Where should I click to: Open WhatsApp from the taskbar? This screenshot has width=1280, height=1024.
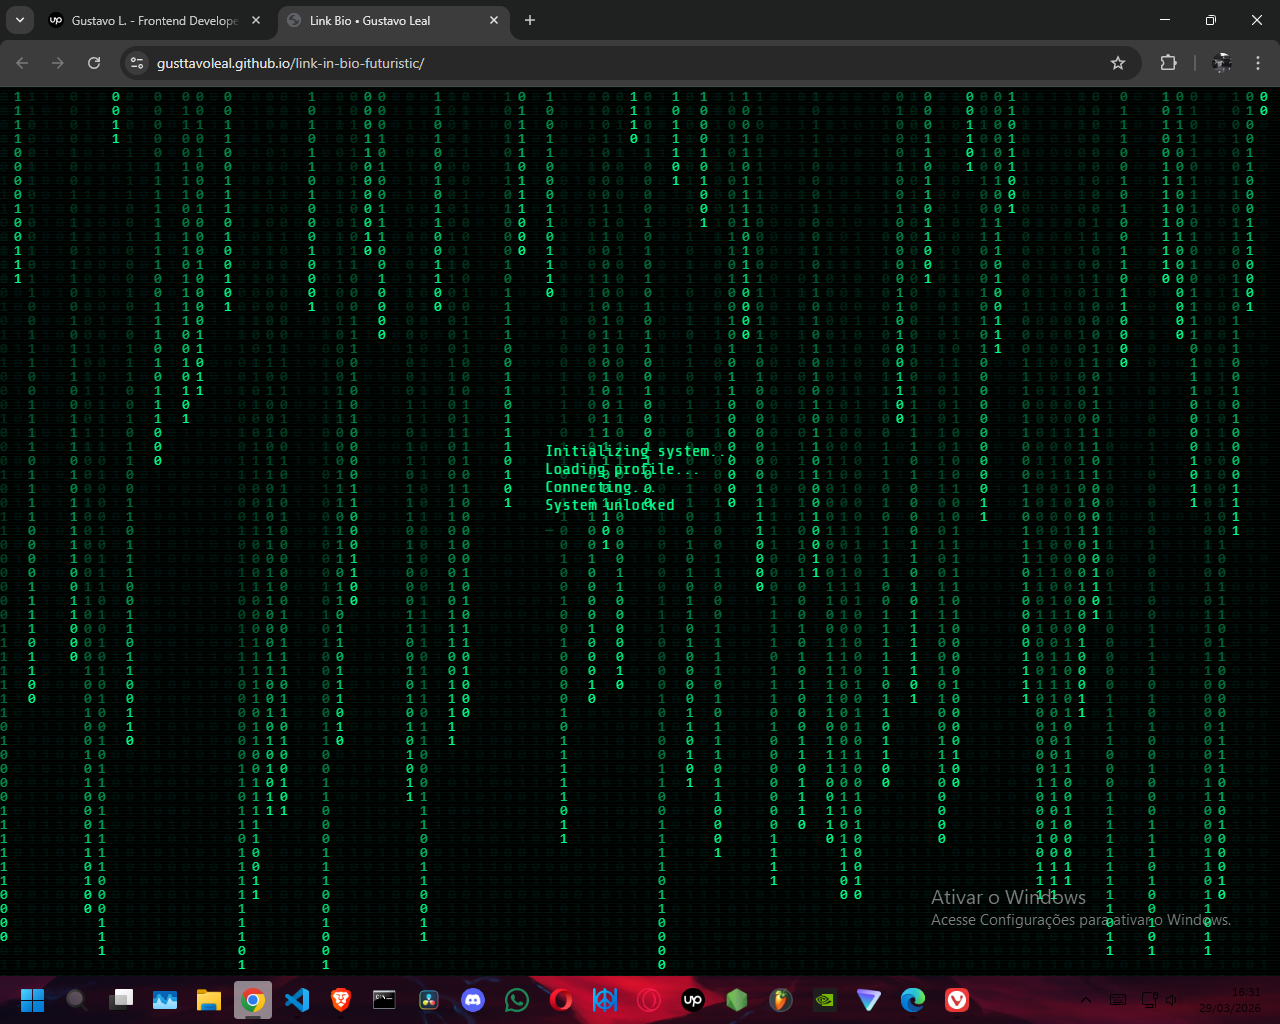(517, 999)
